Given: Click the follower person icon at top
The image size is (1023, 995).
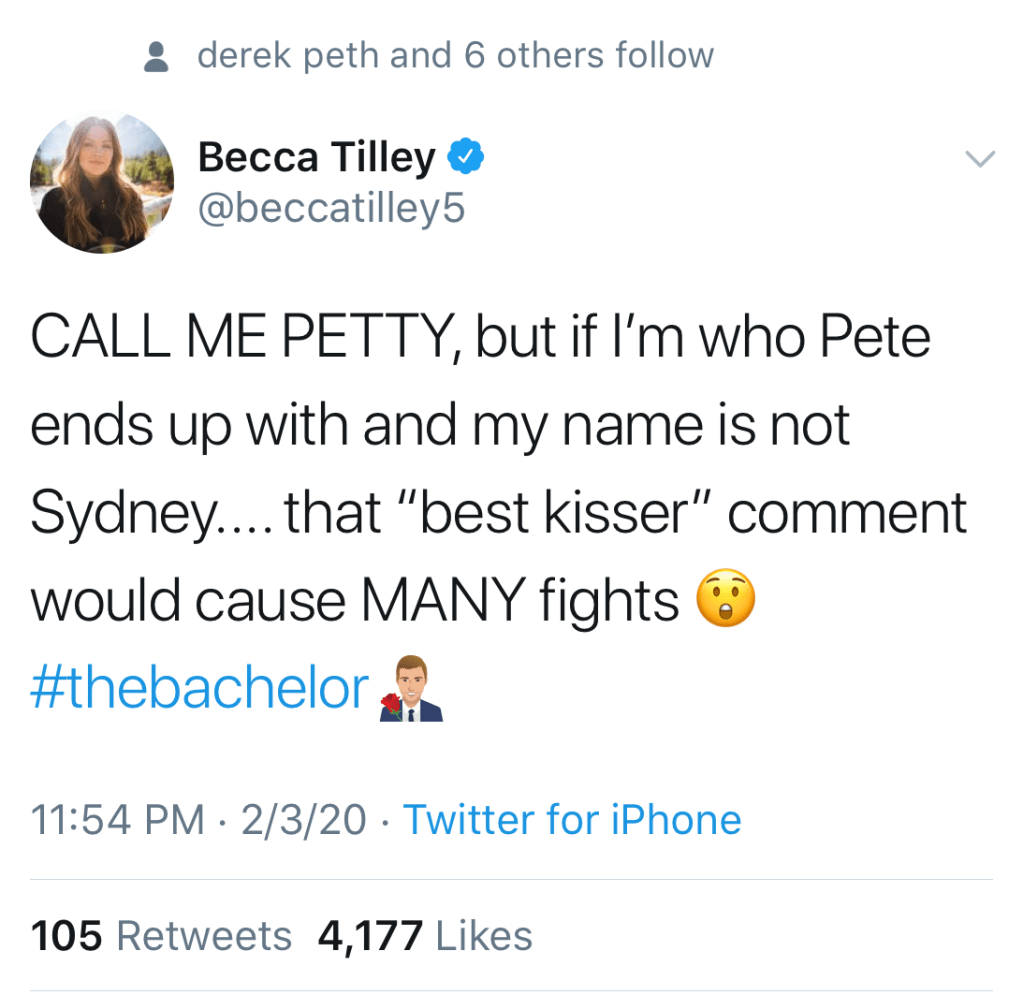Looking at the screenshot, I should pos(156,57).
